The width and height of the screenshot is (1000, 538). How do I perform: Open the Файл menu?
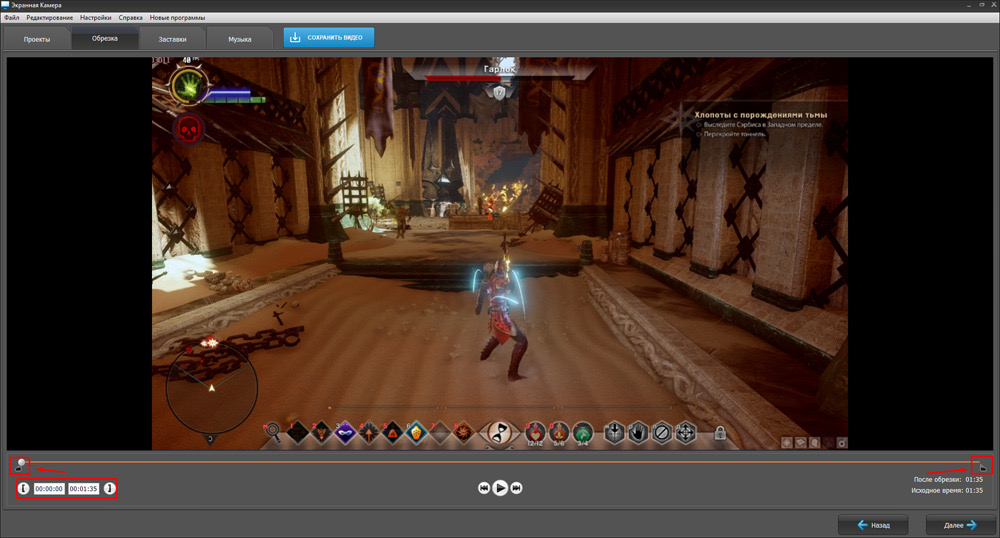[x=11, y=18]
